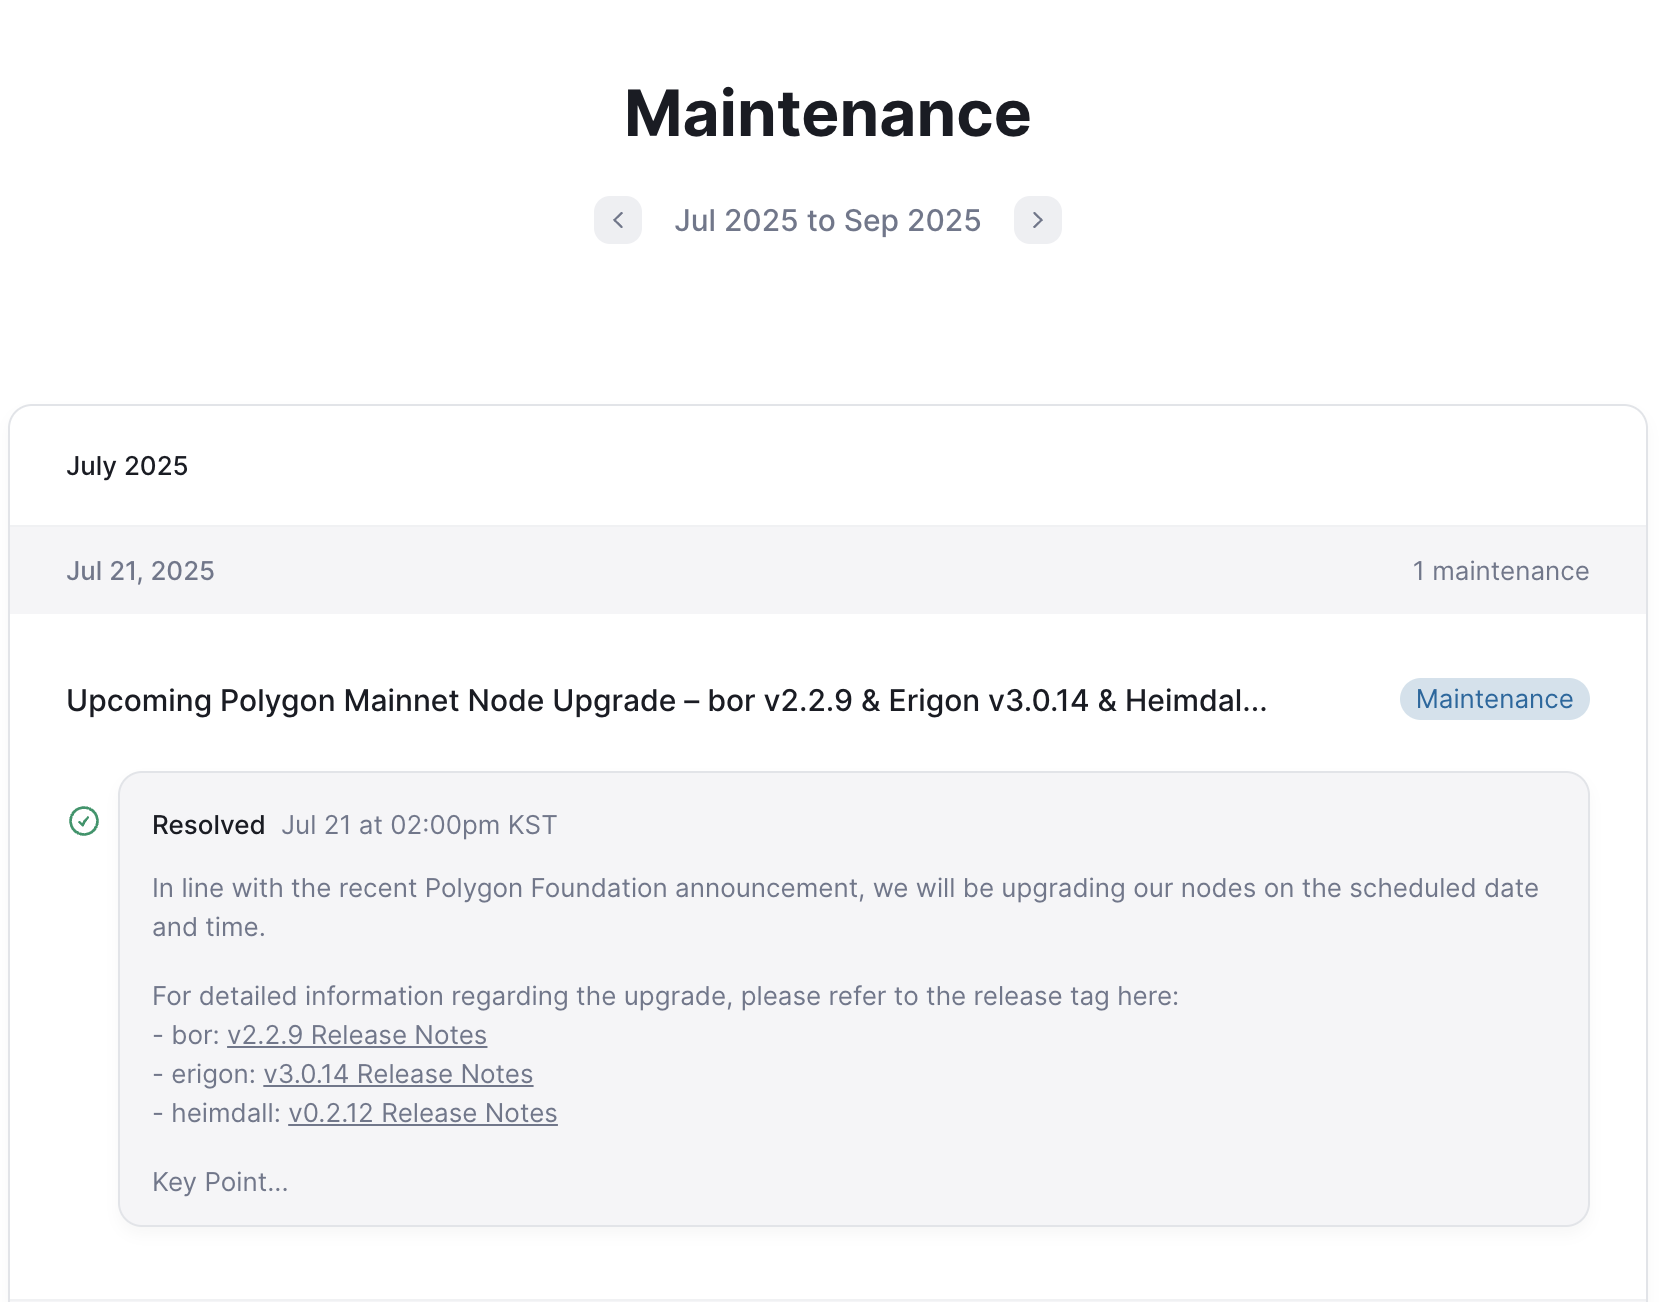
Task: Select the July 2025 section header
Action: 127,465
